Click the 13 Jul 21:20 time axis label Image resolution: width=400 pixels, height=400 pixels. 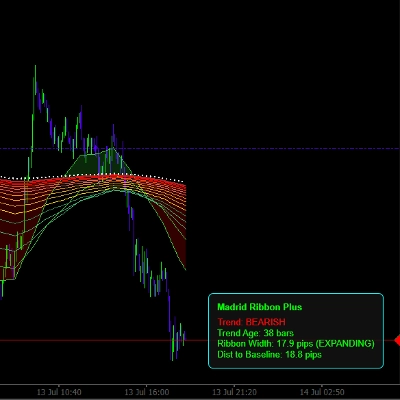click(x=234, y=392)
